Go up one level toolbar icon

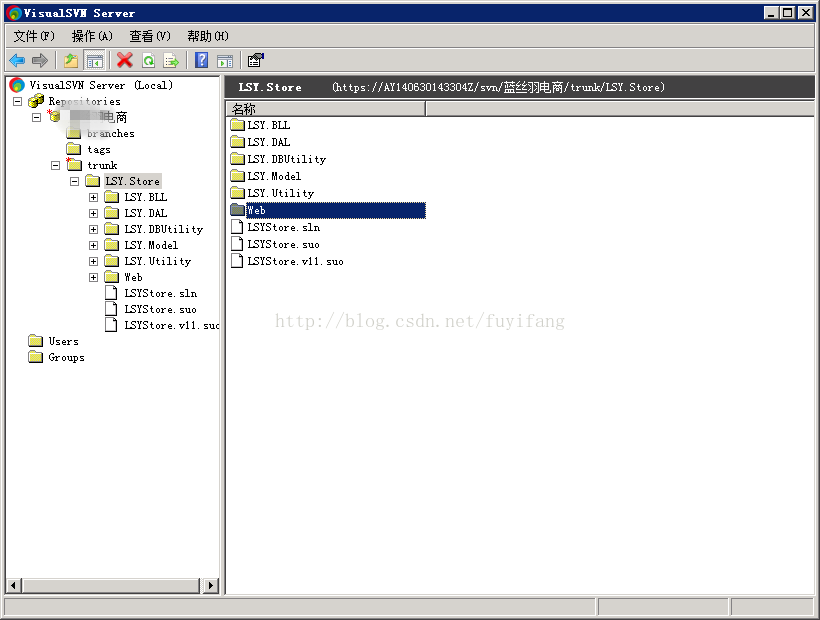(x=71, y=61)
